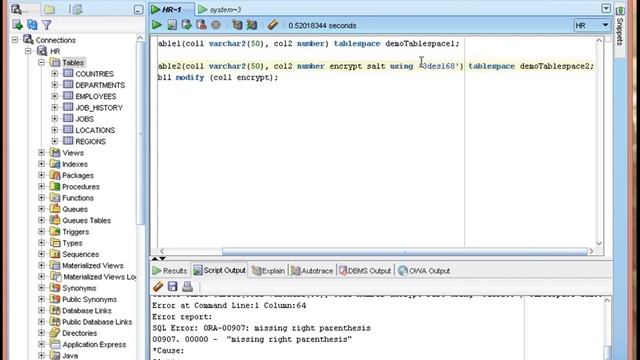Click the gray Cancel icon

(x=216, y=25)
